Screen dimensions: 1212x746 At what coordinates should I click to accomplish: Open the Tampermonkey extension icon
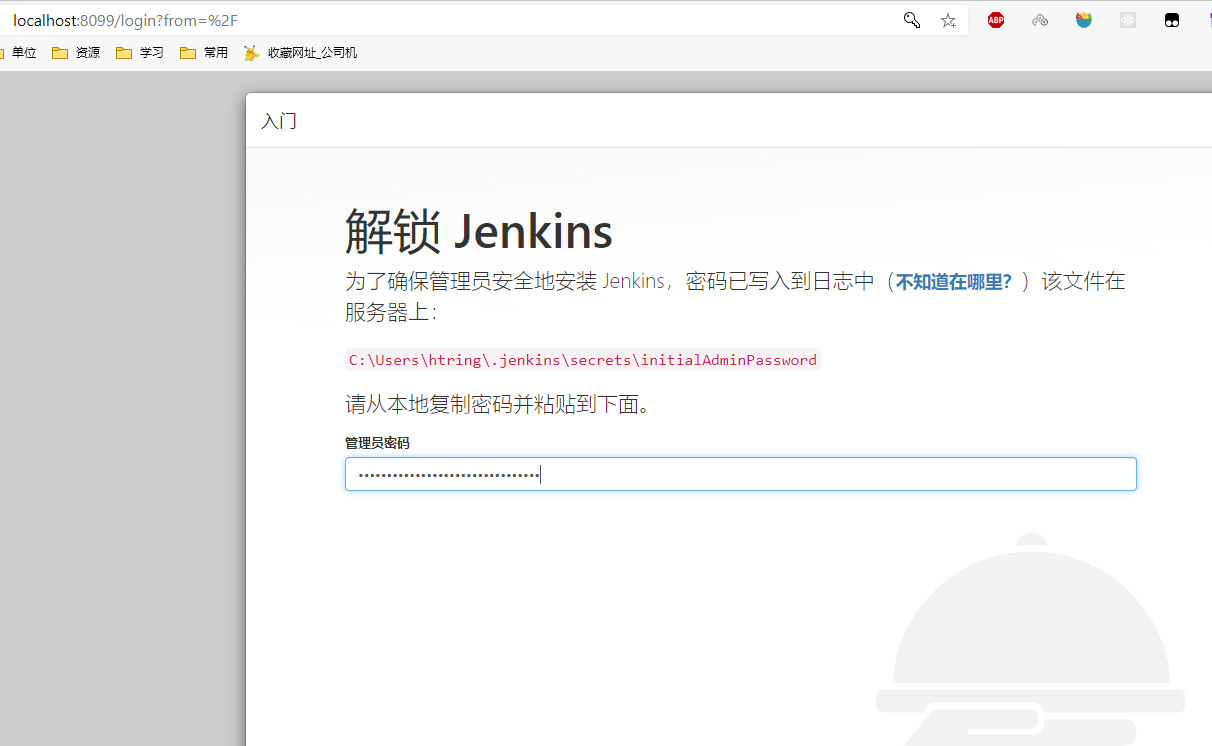click(x=1172, y=20)
